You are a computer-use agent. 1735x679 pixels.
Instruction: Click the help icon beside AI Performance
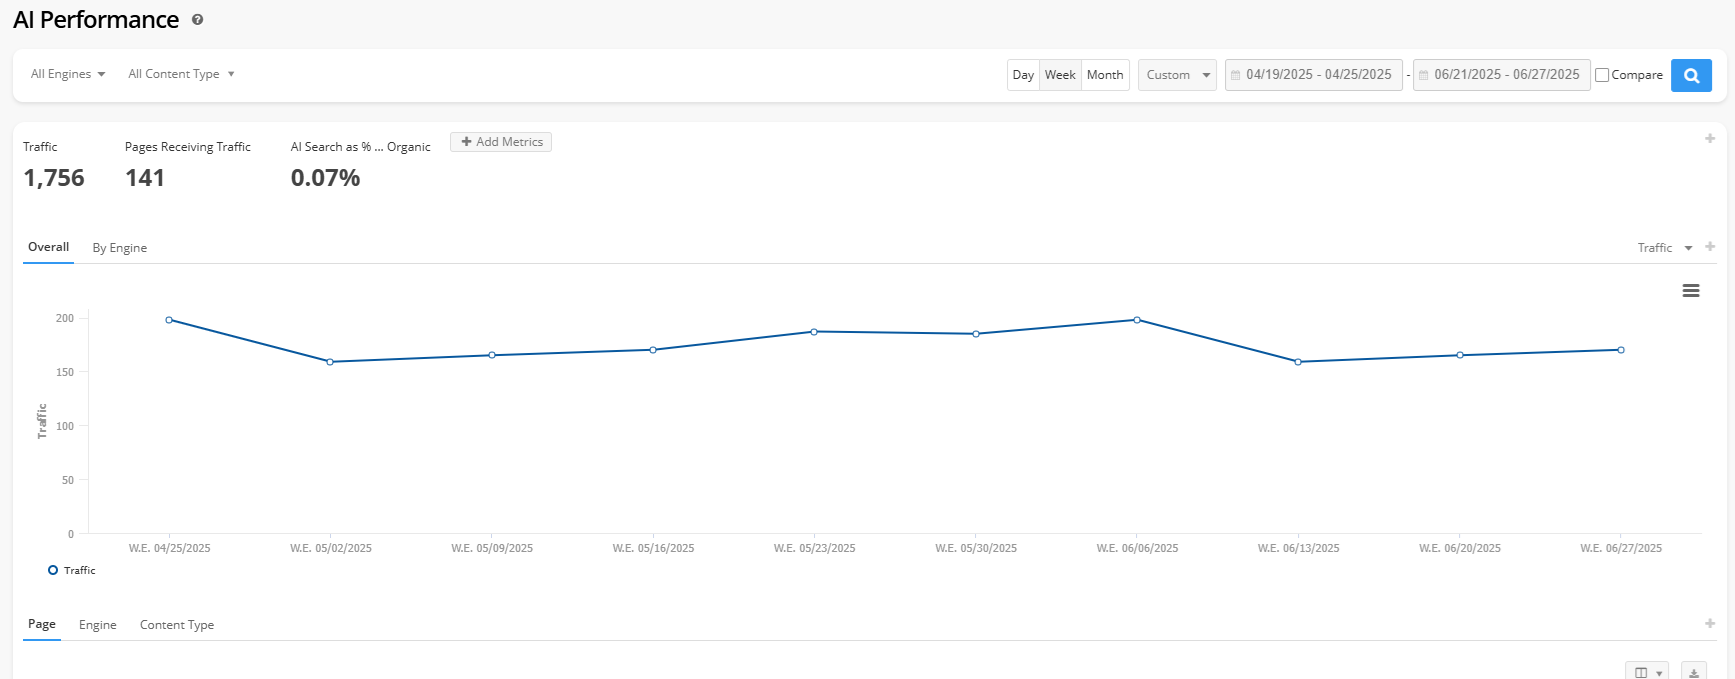click(x=198, y=20)
